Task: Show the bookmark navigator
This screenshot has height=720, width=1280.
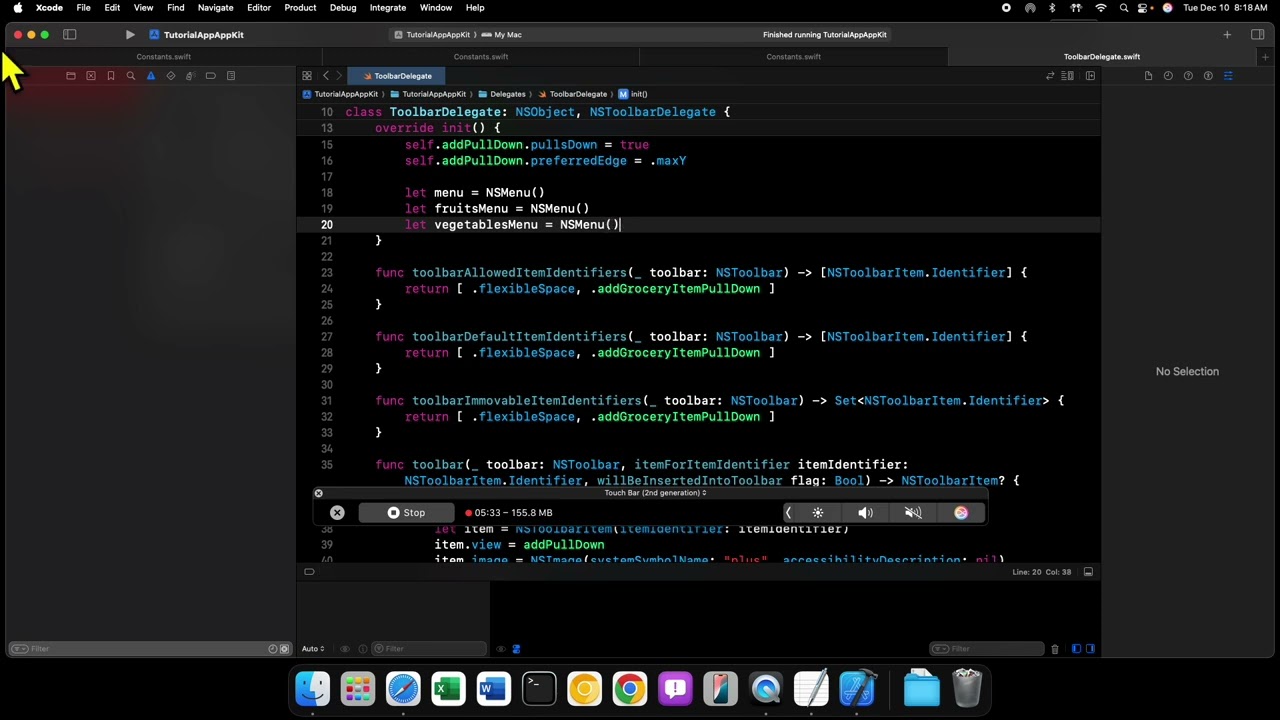Action: [x=110, y=76]
